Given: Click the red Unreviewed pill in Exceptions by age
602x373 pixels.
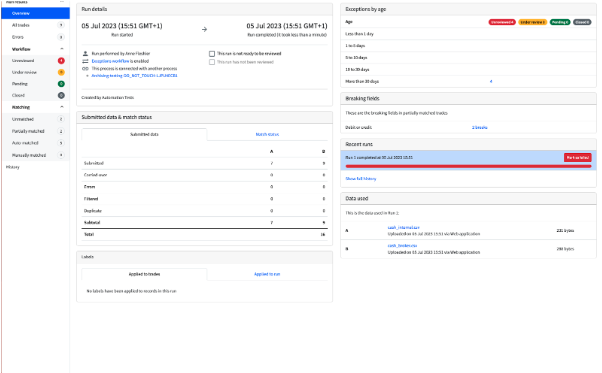Looking at the screenshot, I should click(x=502, y=22).
